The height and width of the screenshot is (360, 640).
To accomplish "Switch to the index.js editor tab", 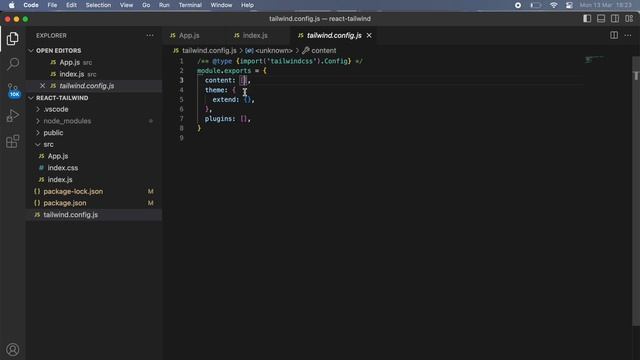I will coord(259,36).
